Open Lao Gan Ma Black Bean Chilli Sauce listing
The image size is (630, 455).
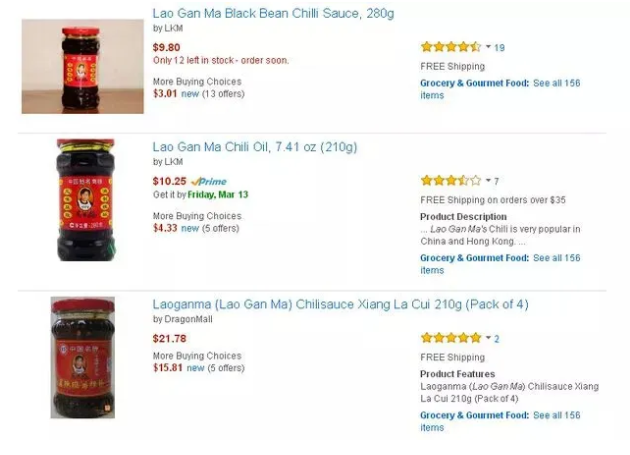point(273,14)
